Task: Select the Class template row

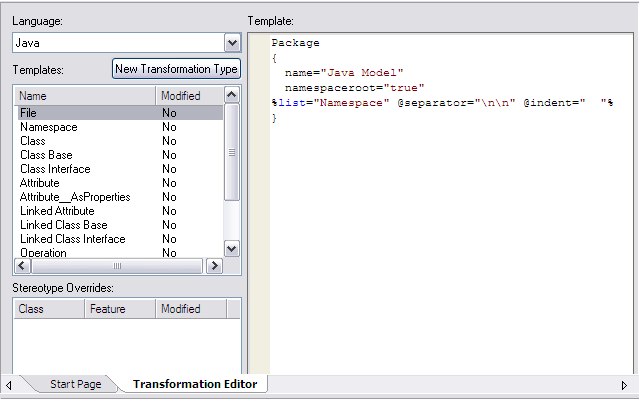Action: click(120, 141)
